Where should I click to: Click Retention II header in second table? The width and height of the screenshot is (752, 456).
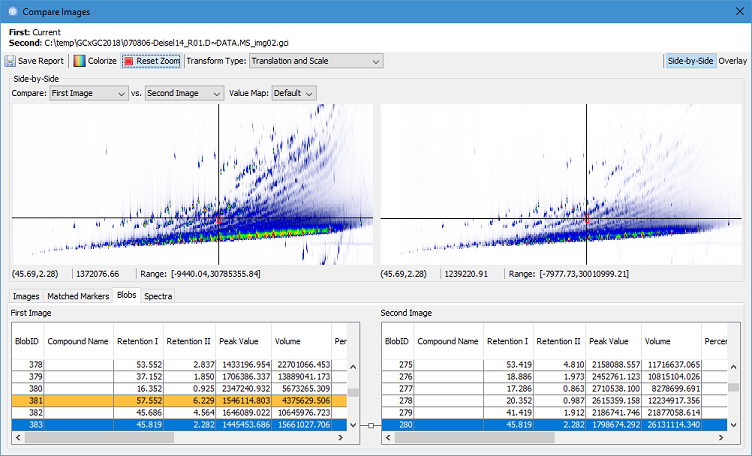(x=560, y=341)
